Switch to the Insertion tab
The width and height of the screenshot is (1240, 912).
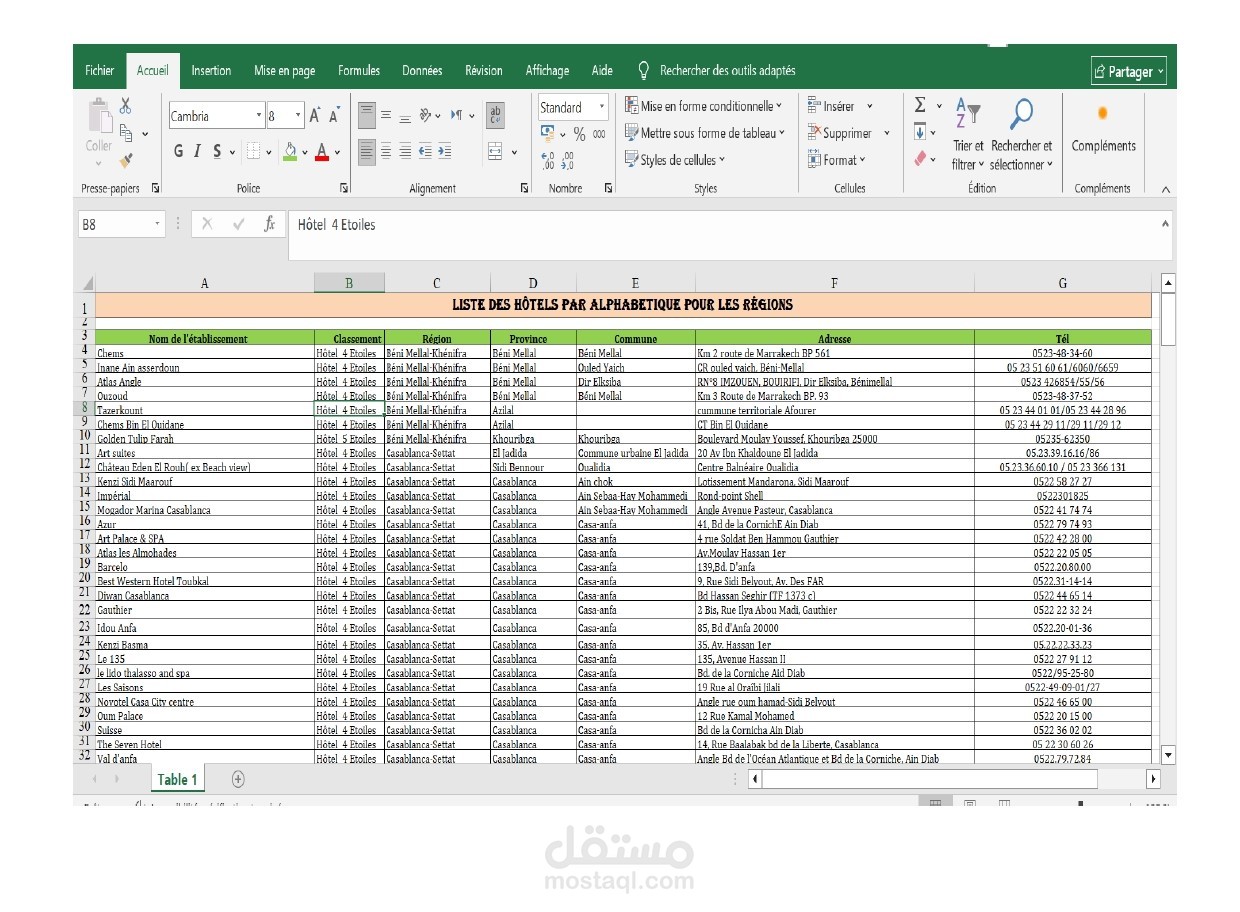[x=211, y=71]
